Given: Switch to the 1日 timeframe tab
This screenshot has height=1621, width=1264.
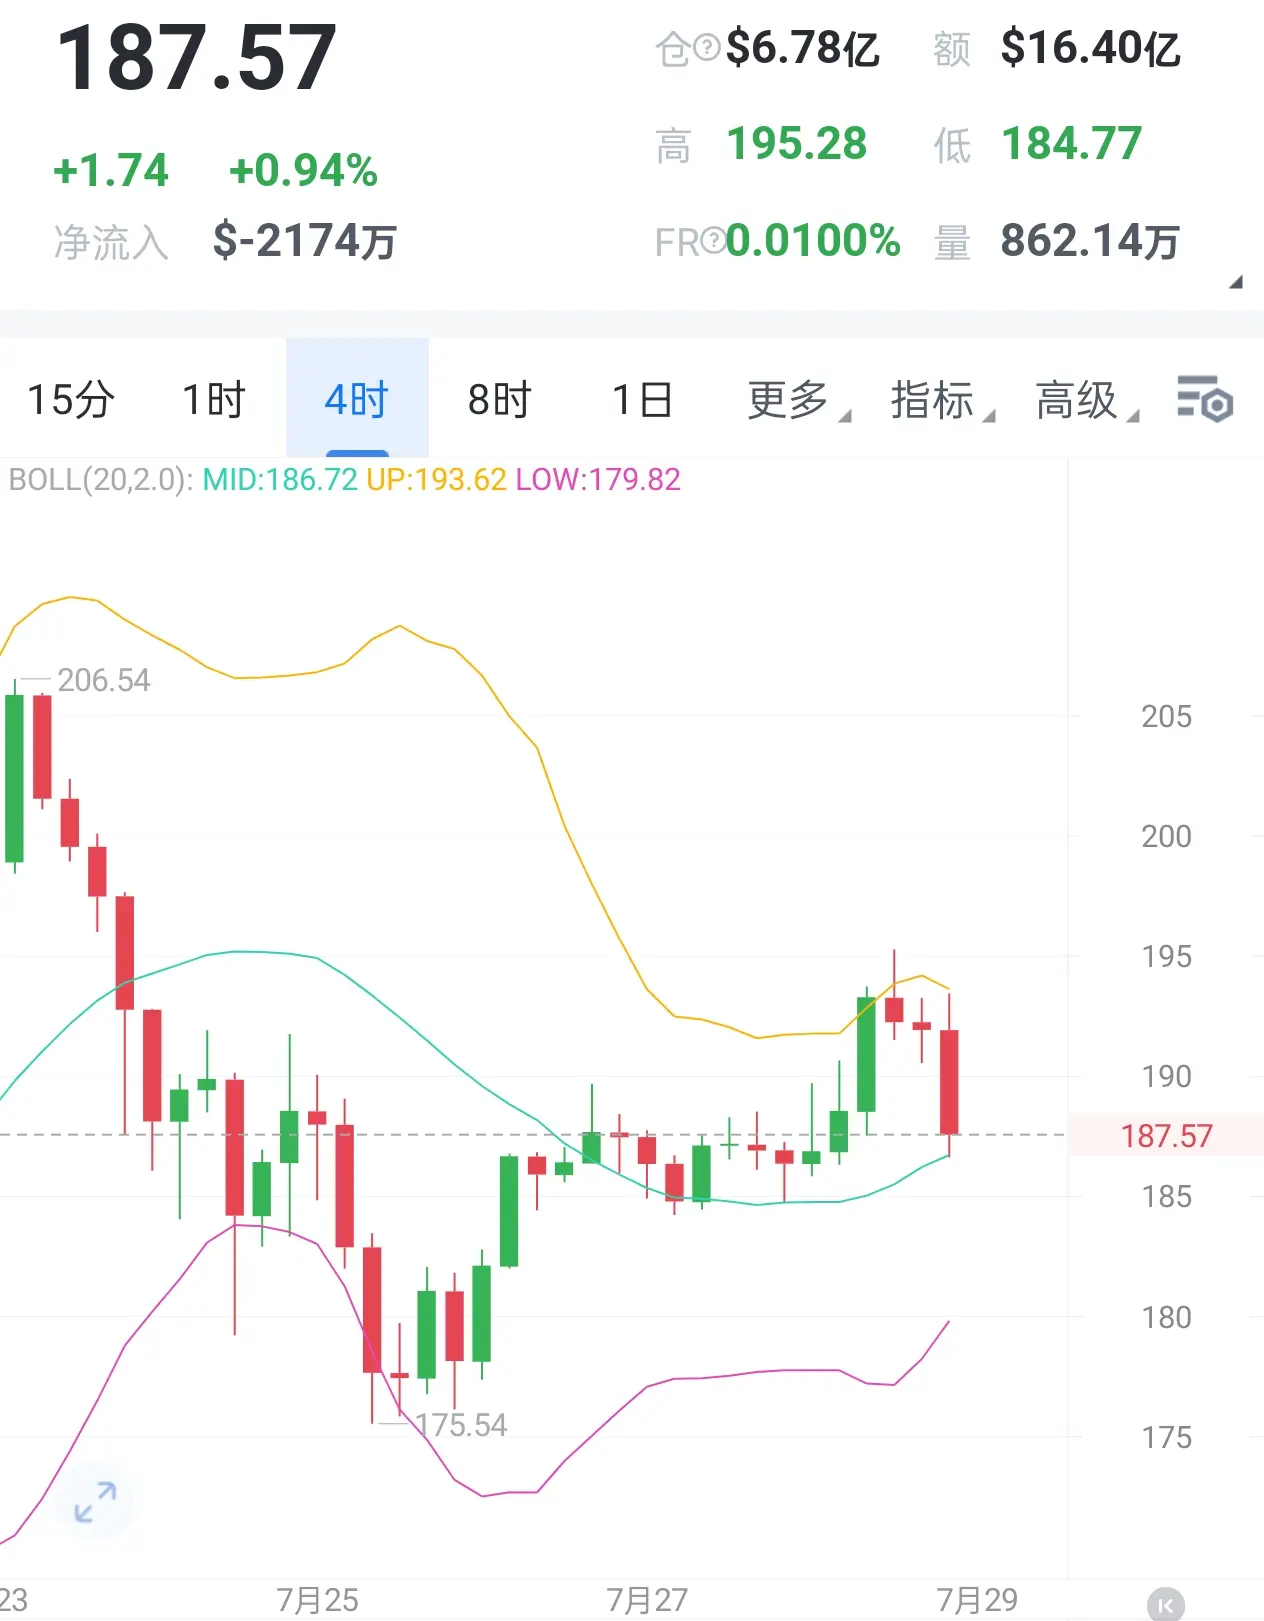Looking at the screenshot, I should click(x=643, y=400).
